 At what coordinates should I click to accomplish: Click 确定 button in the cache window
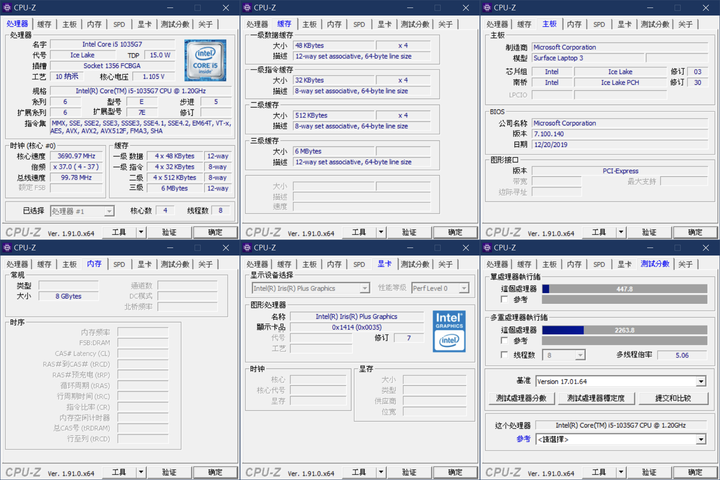455,232
